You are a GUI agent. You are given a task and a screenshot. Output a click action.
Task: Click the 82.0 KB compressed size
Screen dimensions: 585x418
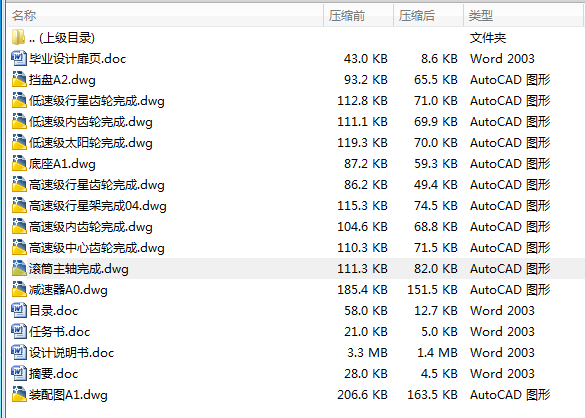[436, 268]
